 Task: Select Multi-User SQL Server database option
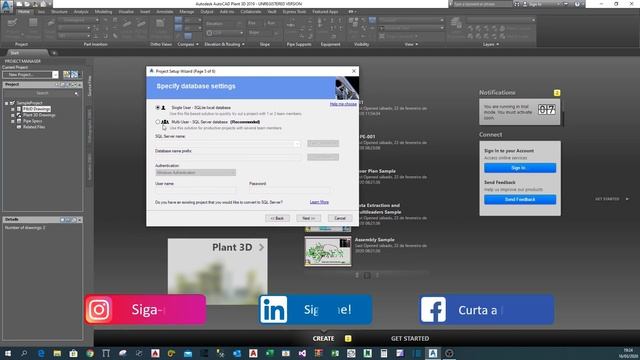click(158, 122)
